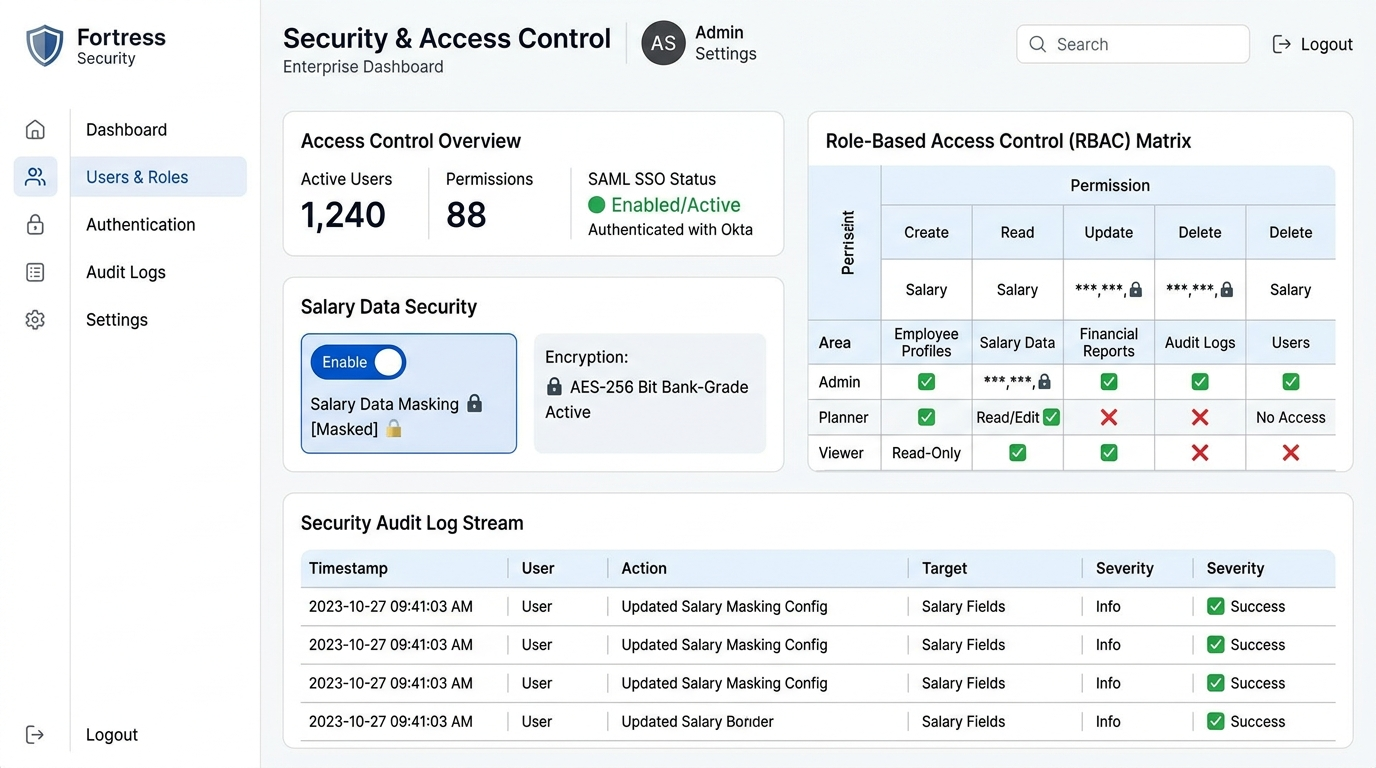This screenshot has width=1376, height=768.
Task: Click the Timestamp column header
Action: [348, 568]
